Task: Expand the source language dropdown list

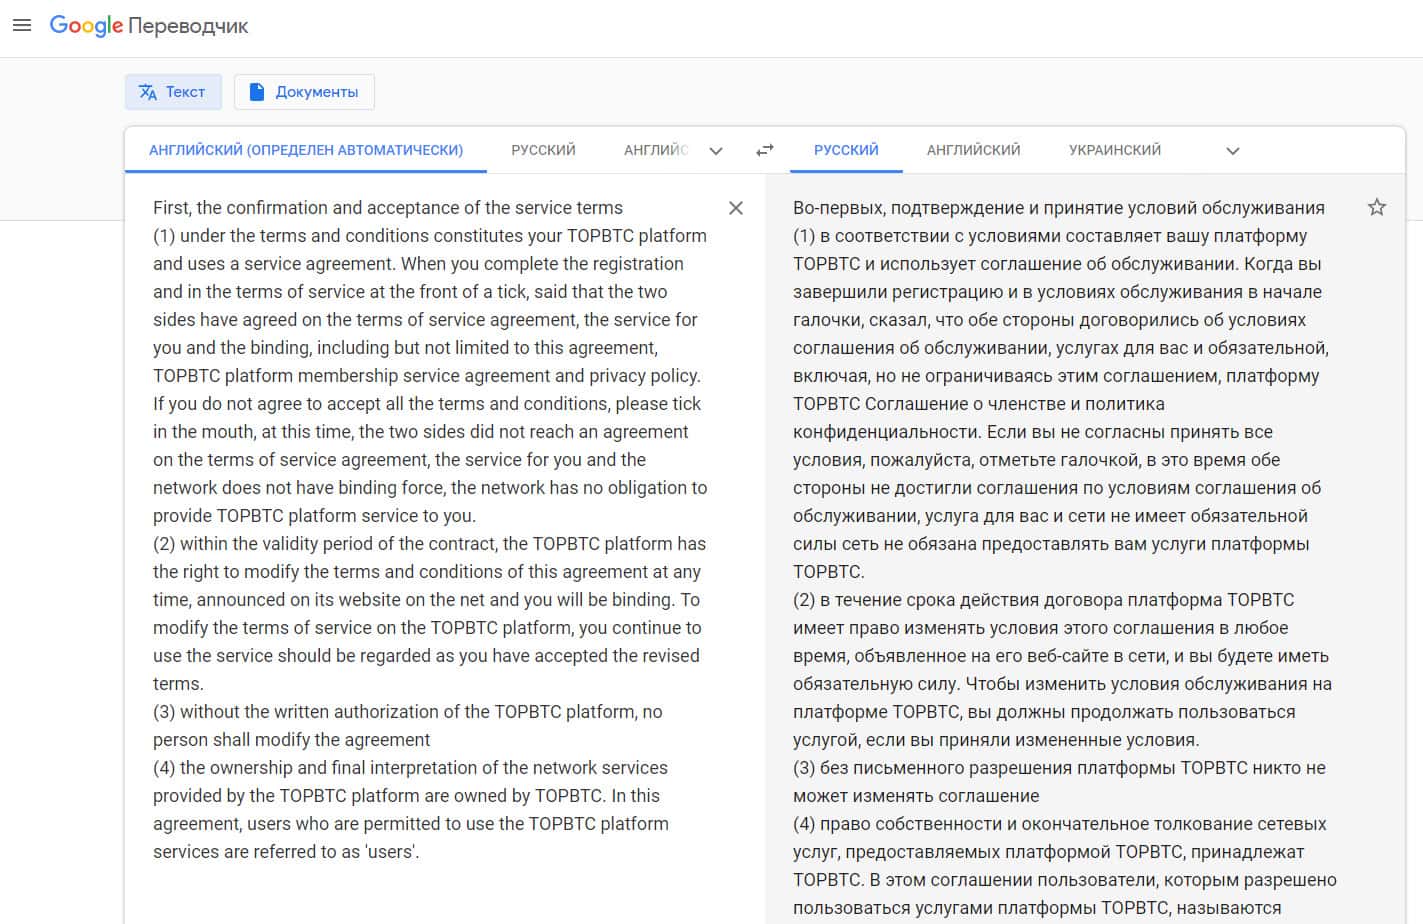Action: (x=716, y=151)
